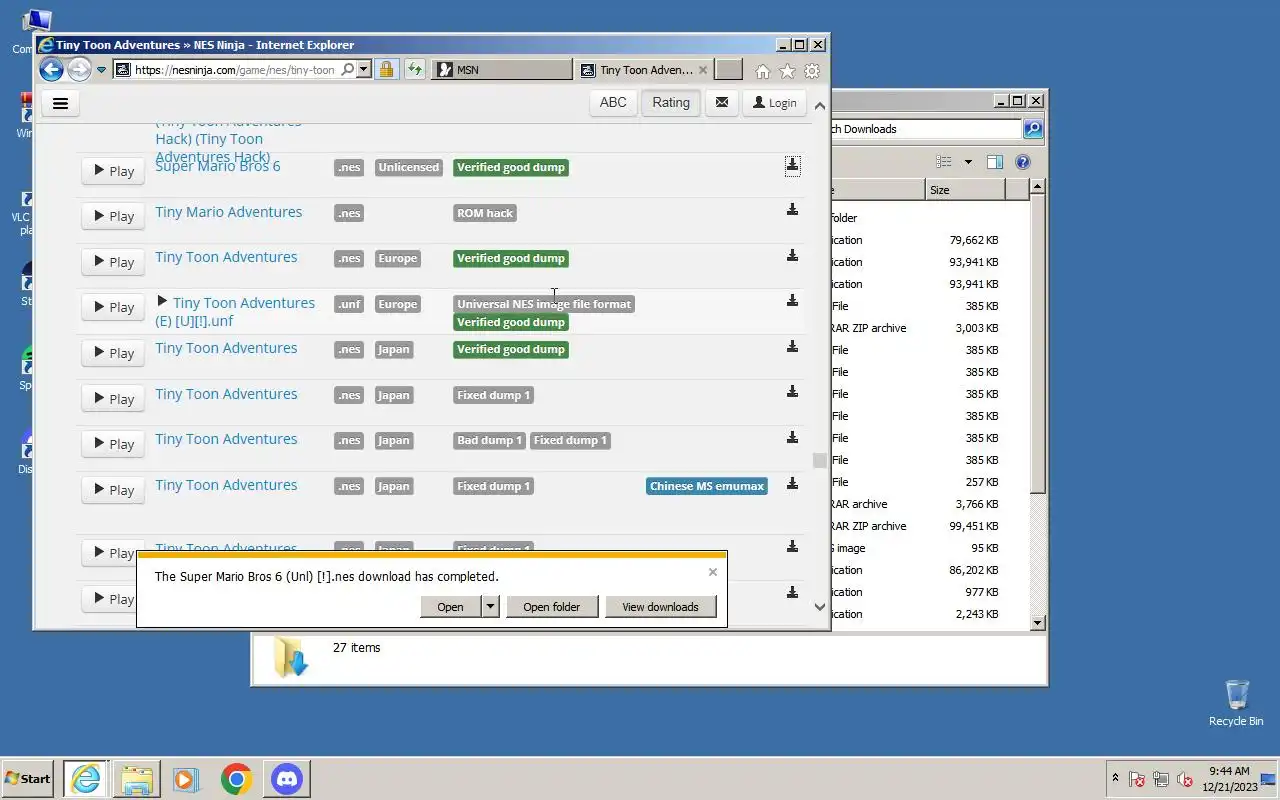Click the Universal NES image file format tag

(544, 304)
